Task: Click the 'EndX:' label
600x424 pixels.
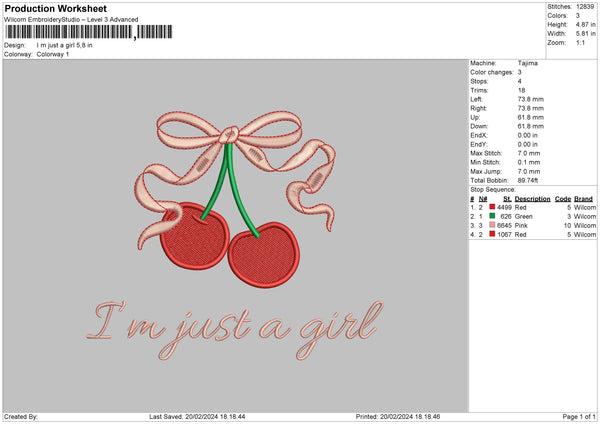Action: coord(479,135)
